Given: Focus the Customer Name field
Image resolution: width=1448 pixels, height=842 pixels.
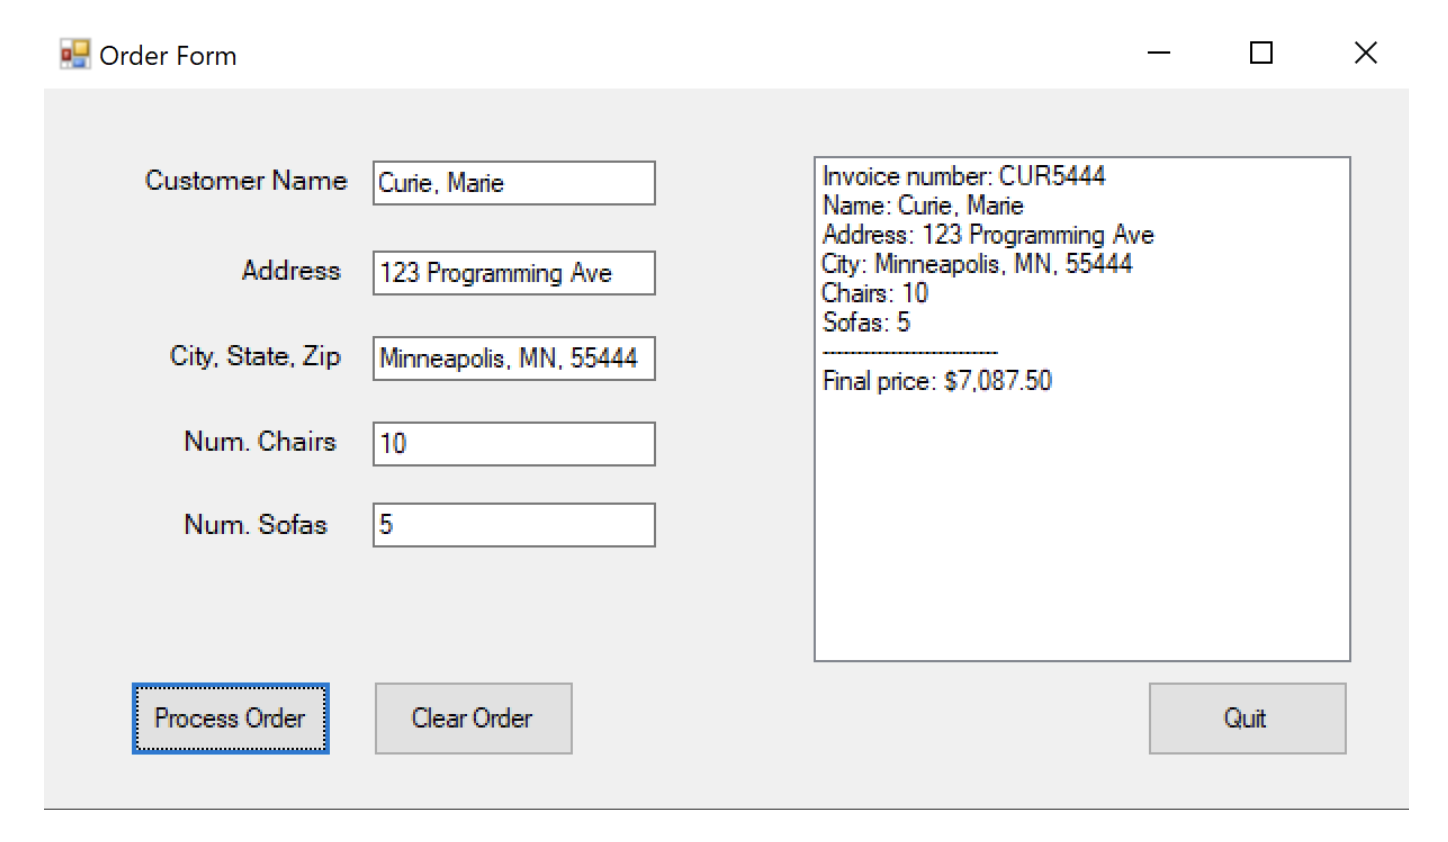Looking at the screenshot, I should pyautogui.click(x=514, y=183).
